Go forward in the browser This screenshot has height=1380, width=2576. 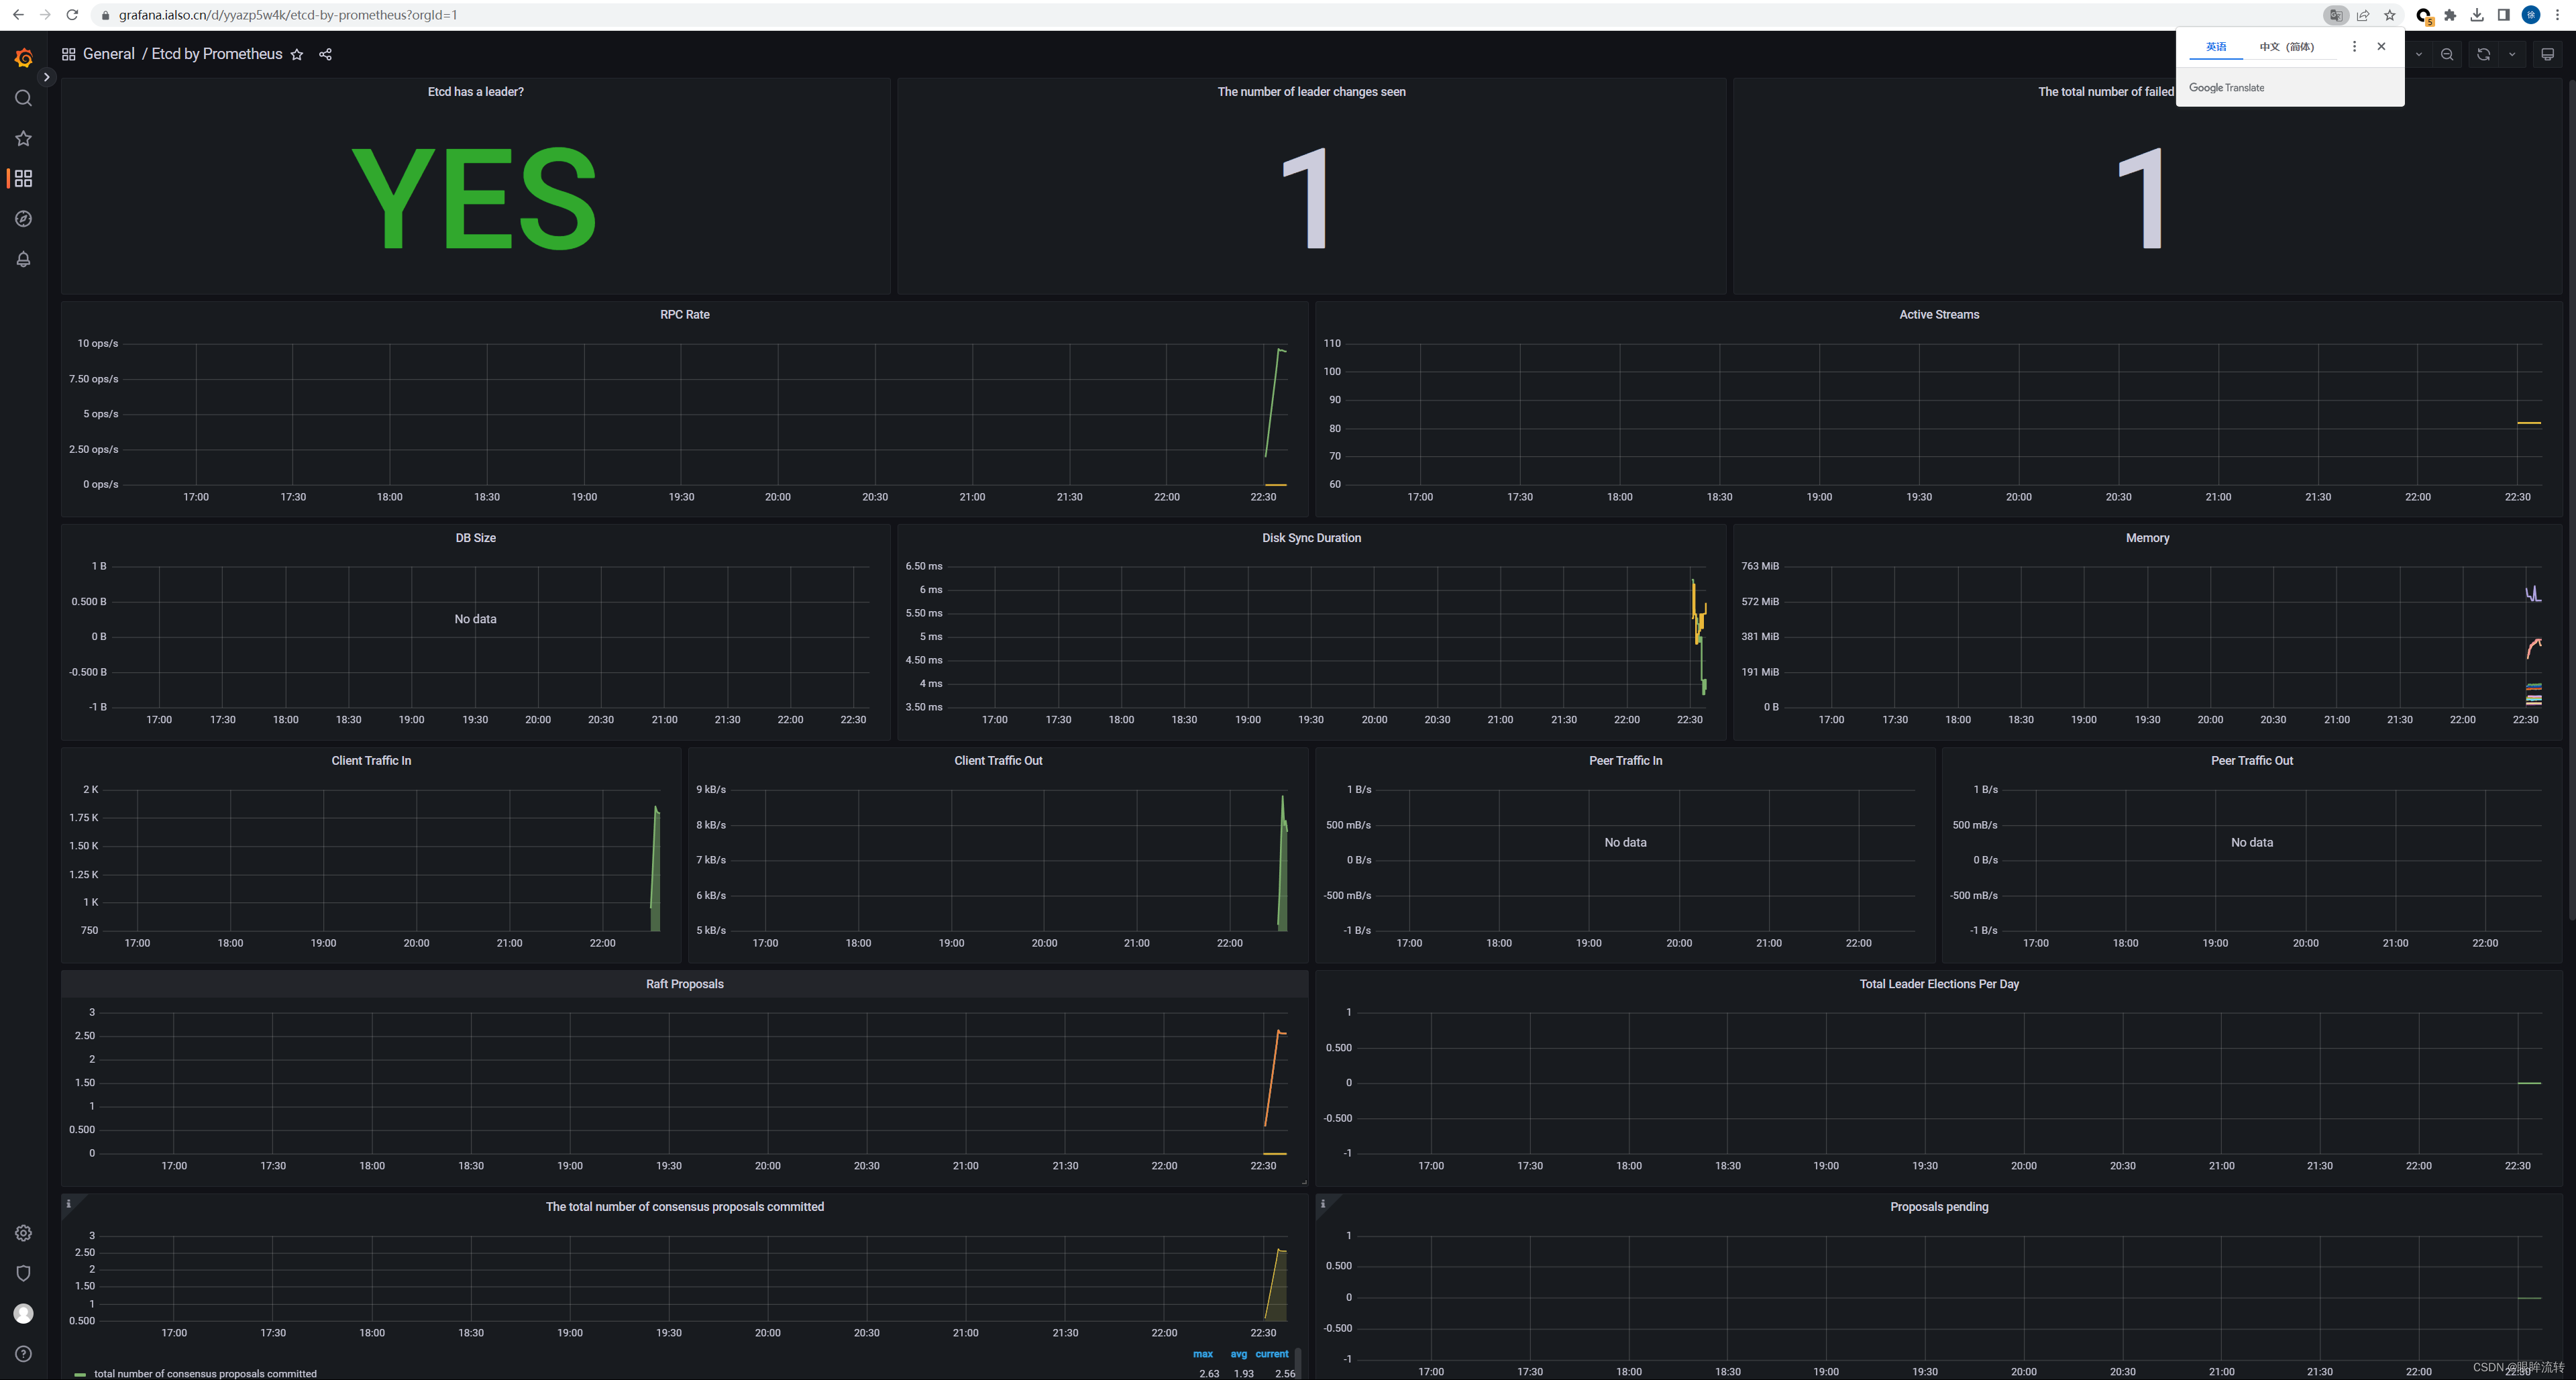(x=45, y=15)
